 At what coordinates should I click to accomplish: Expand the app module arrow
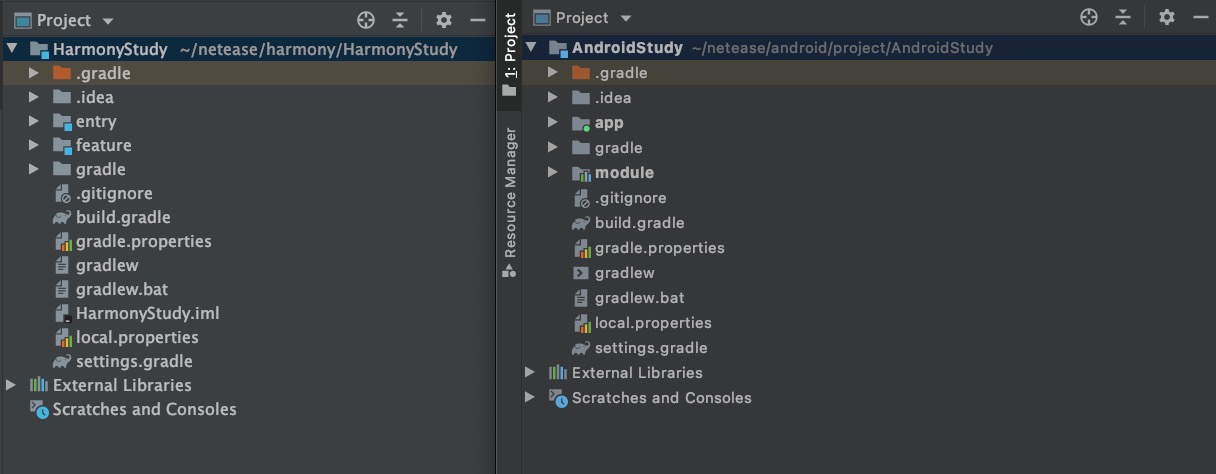pyautogui.click(x=552, y=123)
